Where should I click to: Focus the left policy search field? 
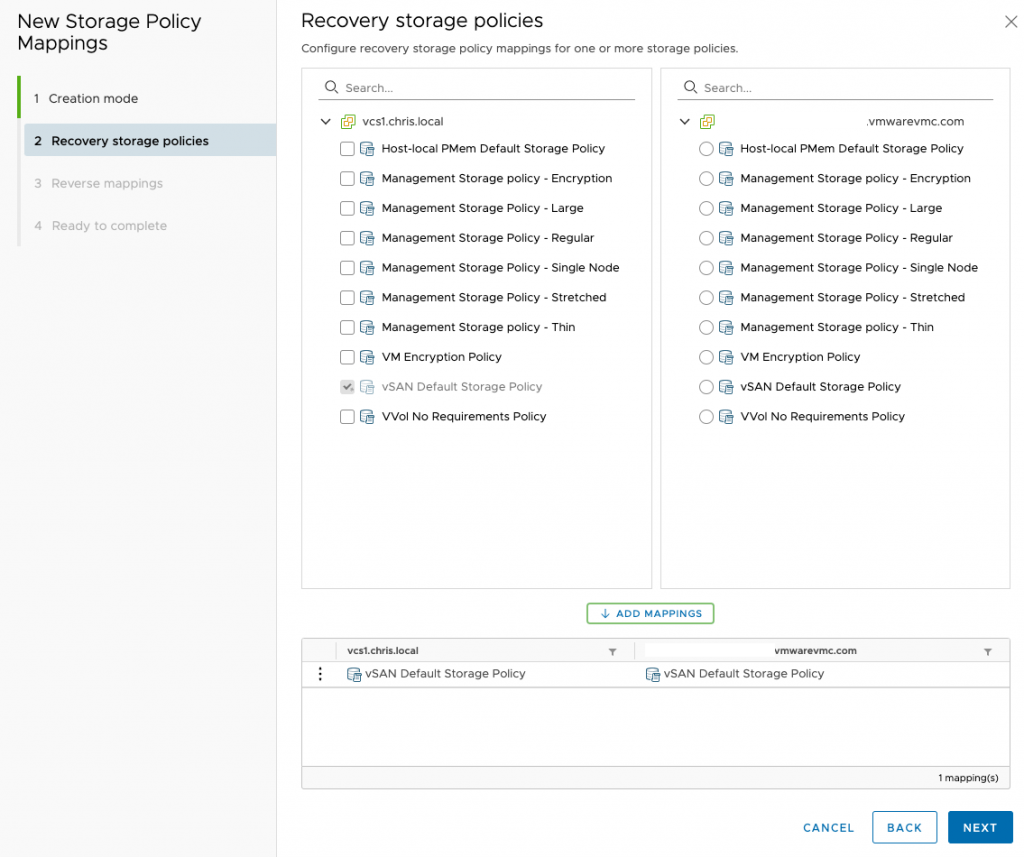click(477, 88)
